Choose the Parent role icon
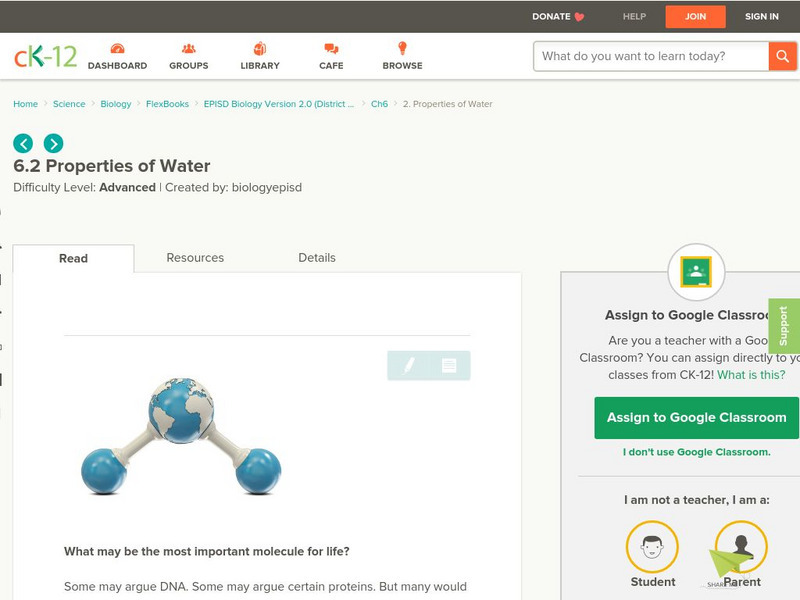This screenshot has width=800, height=600. (x=742, y=547)
